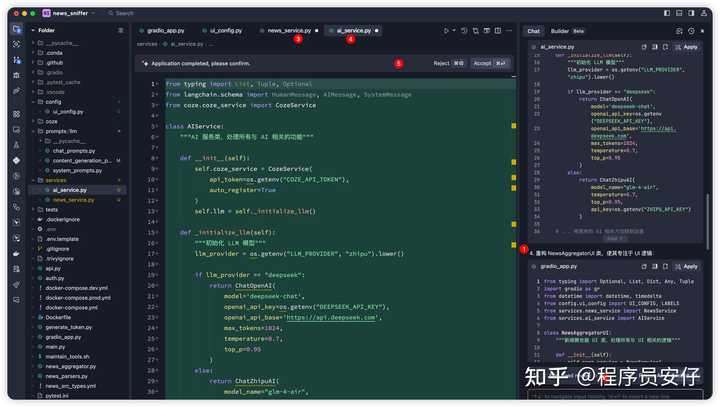Screen dimensions: 720x407
Task: Open the news_sniffer project dropdown
Action: 68,13
